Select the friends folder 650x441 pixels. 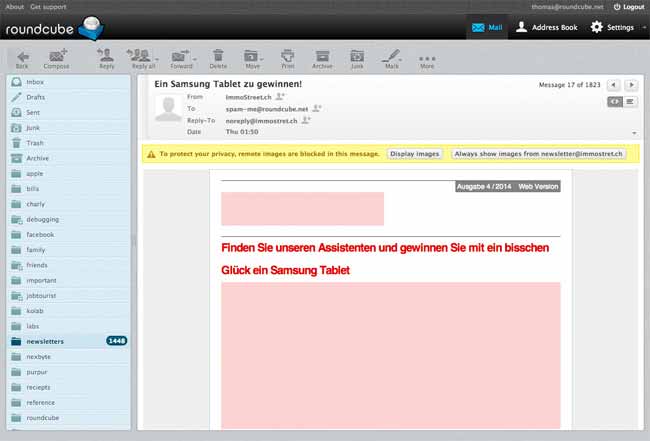coord(68,265)
